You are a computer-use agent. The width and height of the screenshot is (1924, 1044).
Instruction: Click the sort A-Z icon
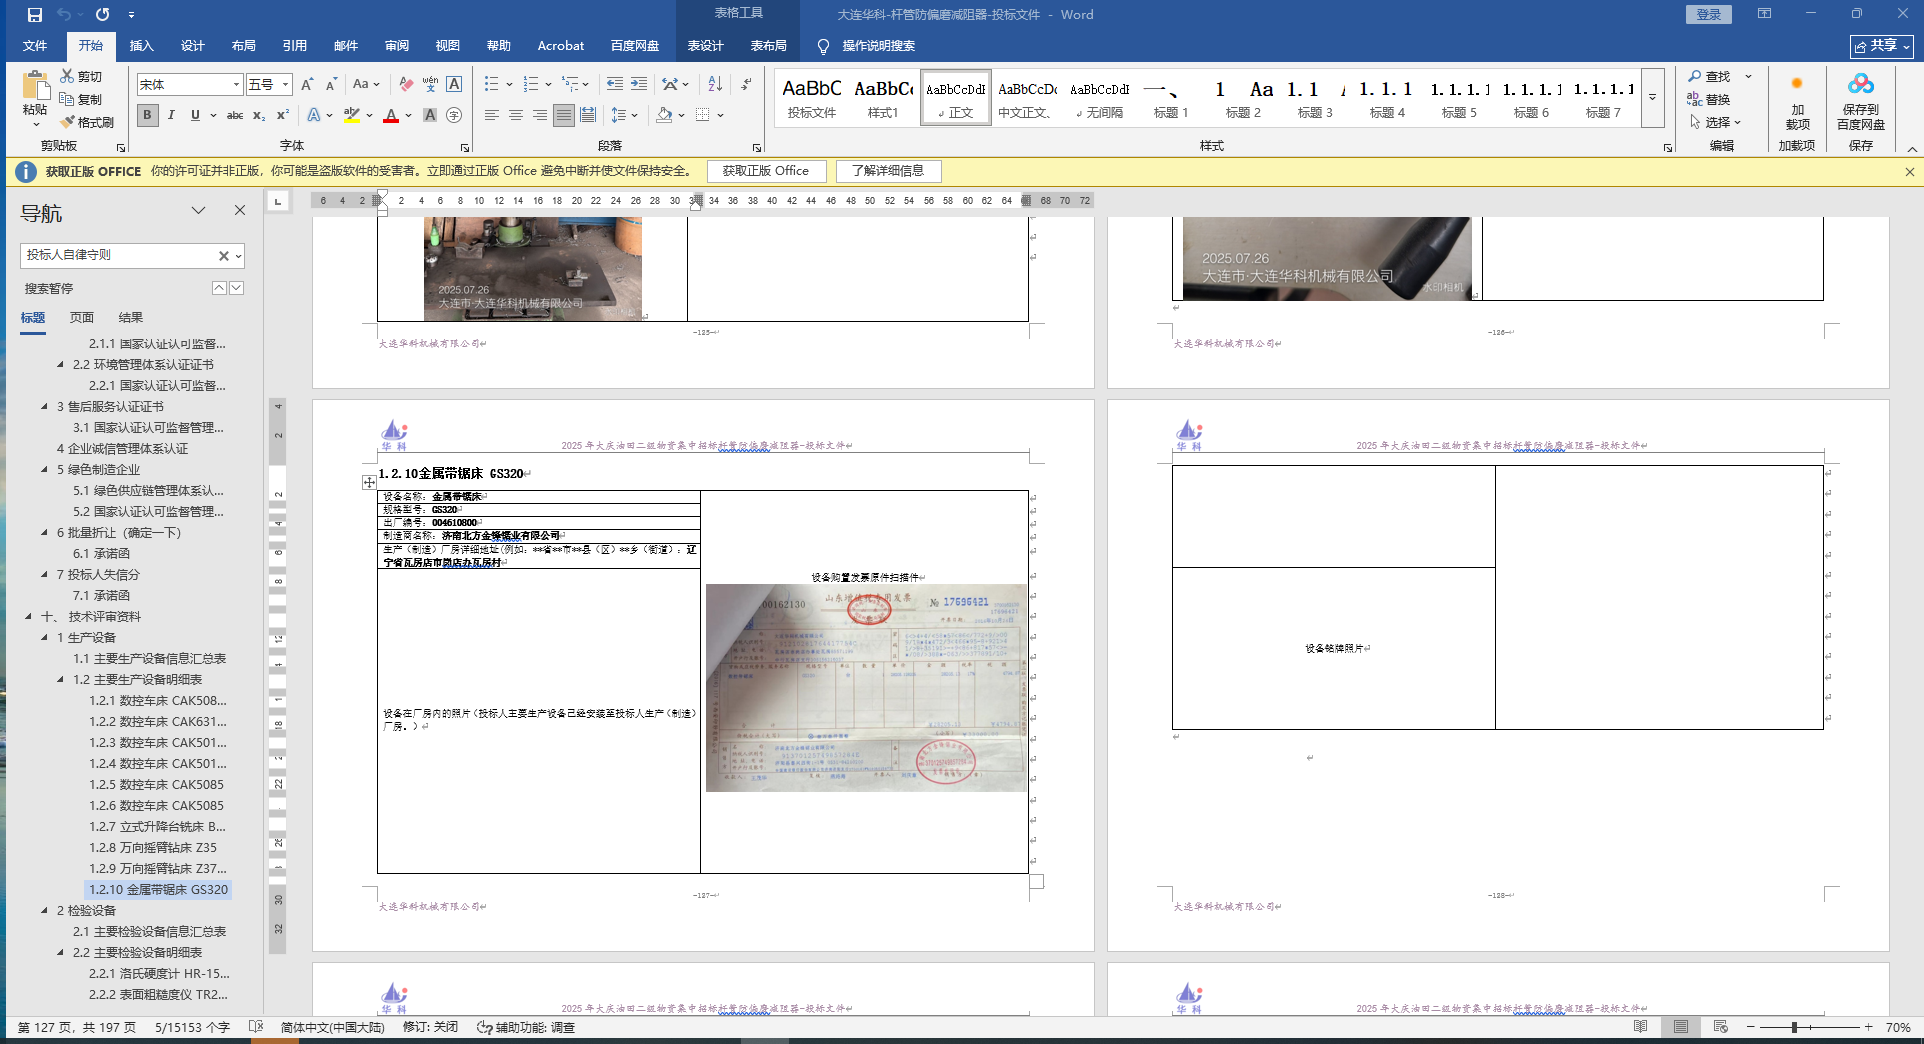715,84
